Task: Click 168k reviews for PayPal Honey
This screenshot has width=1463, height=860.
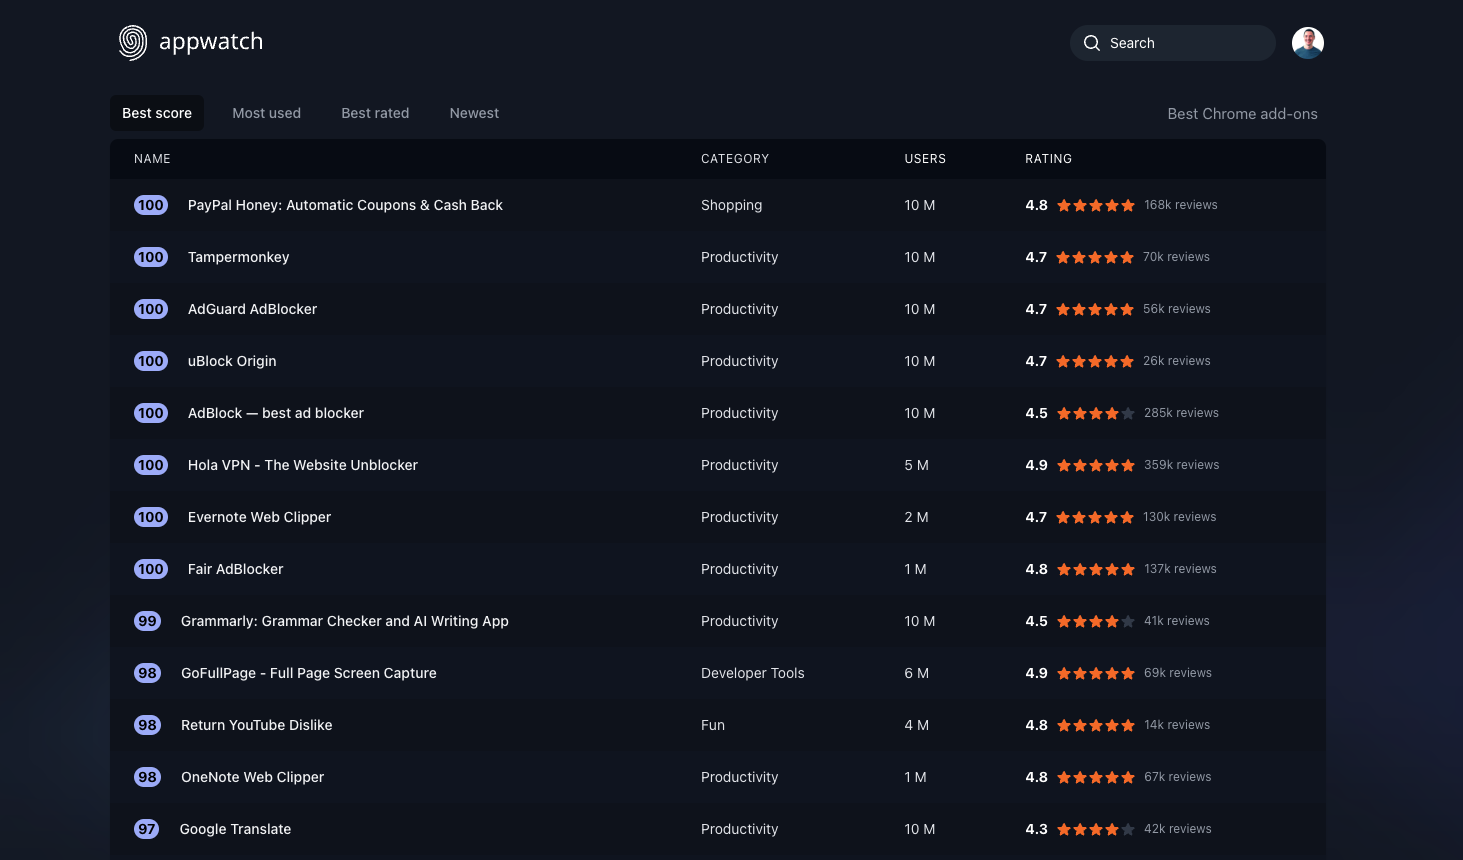Action: tap(1181, 205)
